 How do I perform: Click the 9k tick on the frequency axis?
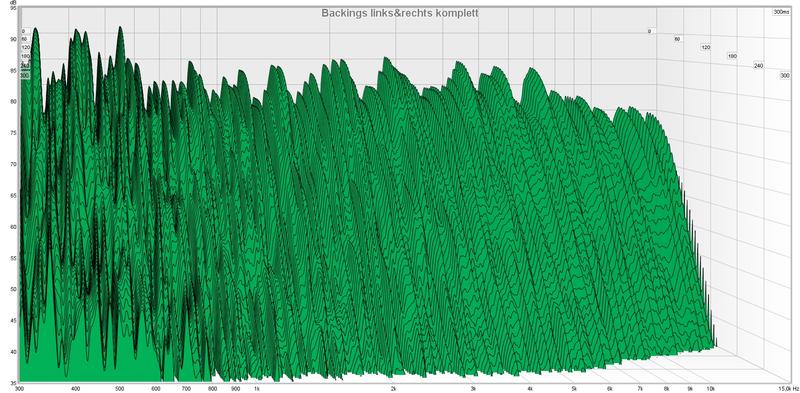pyautogui.click(x=689, y=389)
